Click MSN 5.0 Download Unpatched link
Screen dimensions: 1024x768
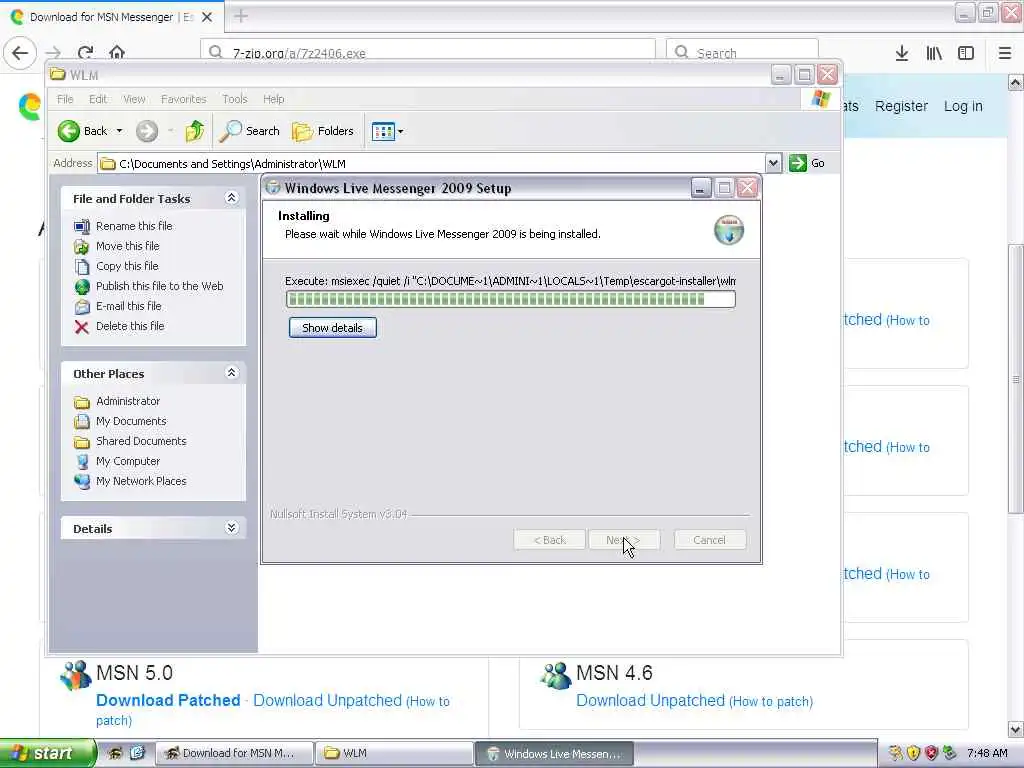click(x=327, y=700)
